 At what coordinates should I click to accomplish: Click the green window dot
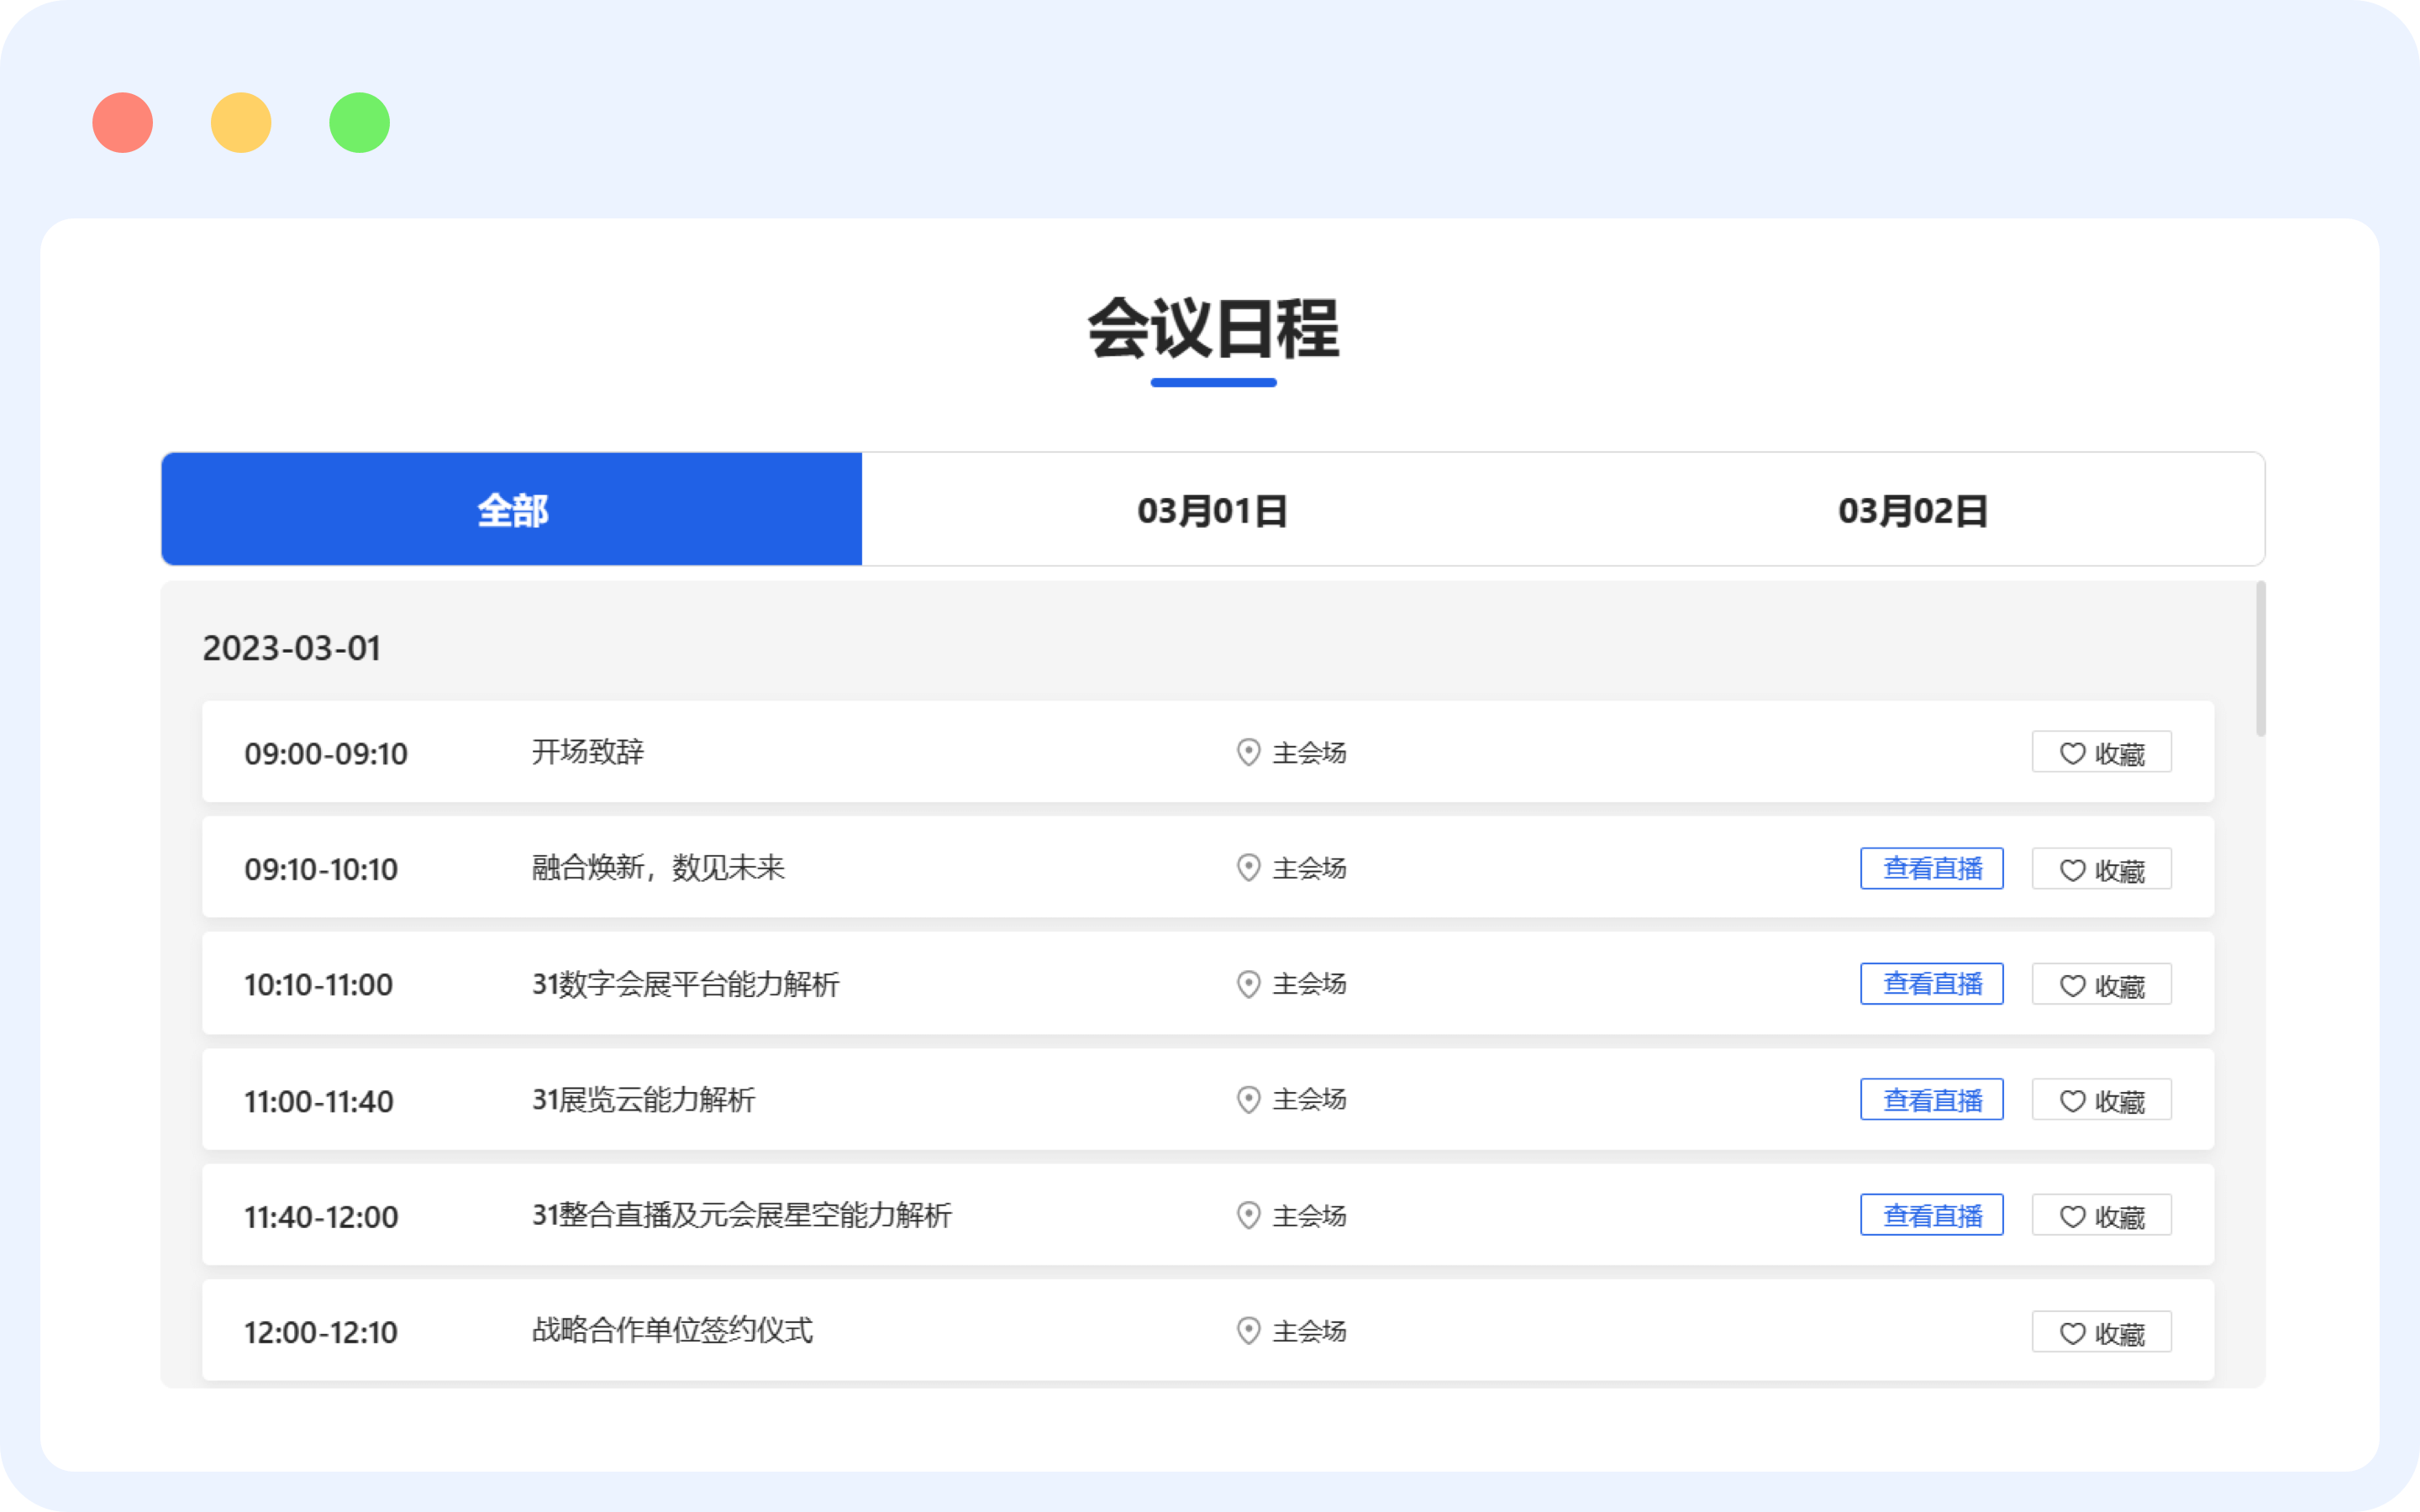coord(359,123)
